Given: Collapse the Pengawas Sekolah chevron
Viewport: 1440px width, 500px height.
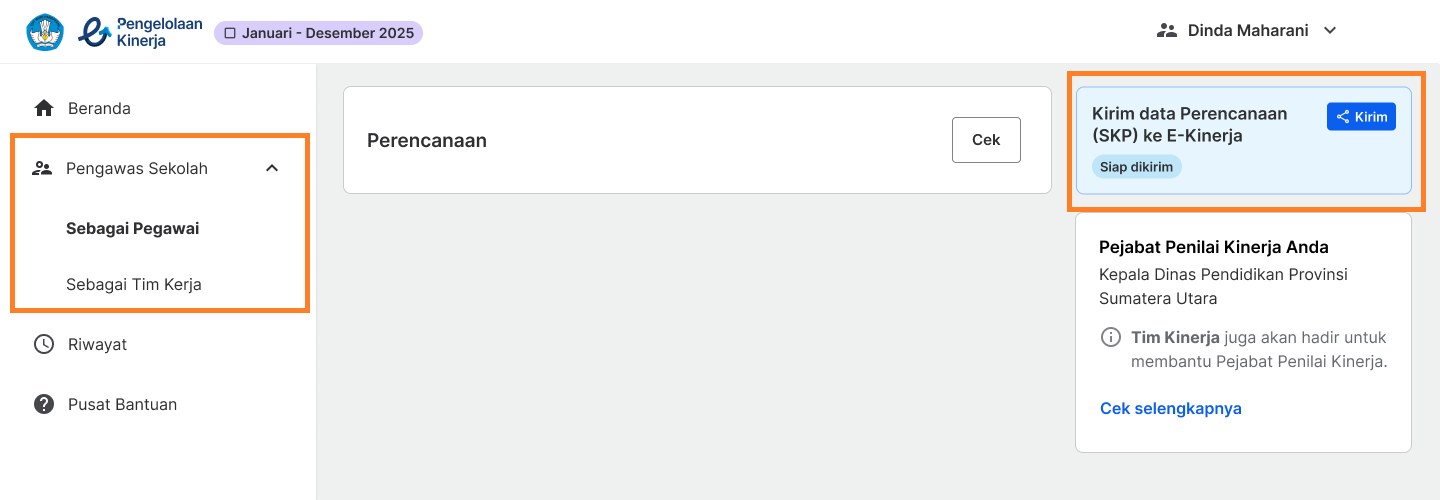Looking at the screenshot, I should point(272,168).
